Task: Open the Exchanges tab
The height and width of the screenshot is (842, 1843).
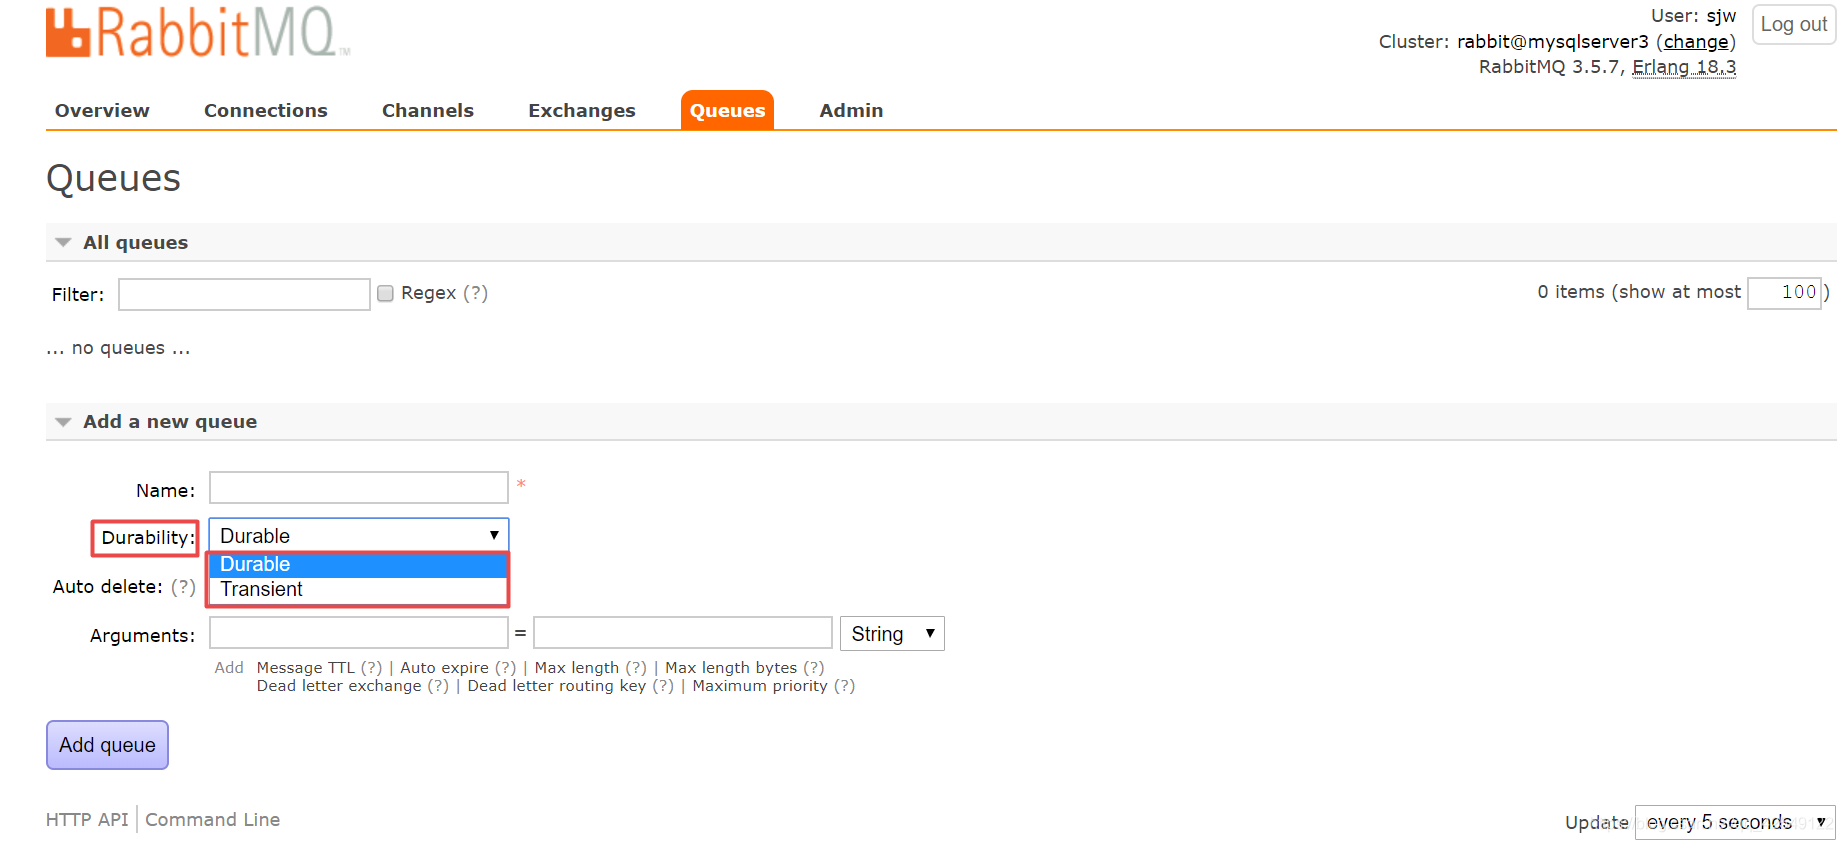Action: coord(582,111)
